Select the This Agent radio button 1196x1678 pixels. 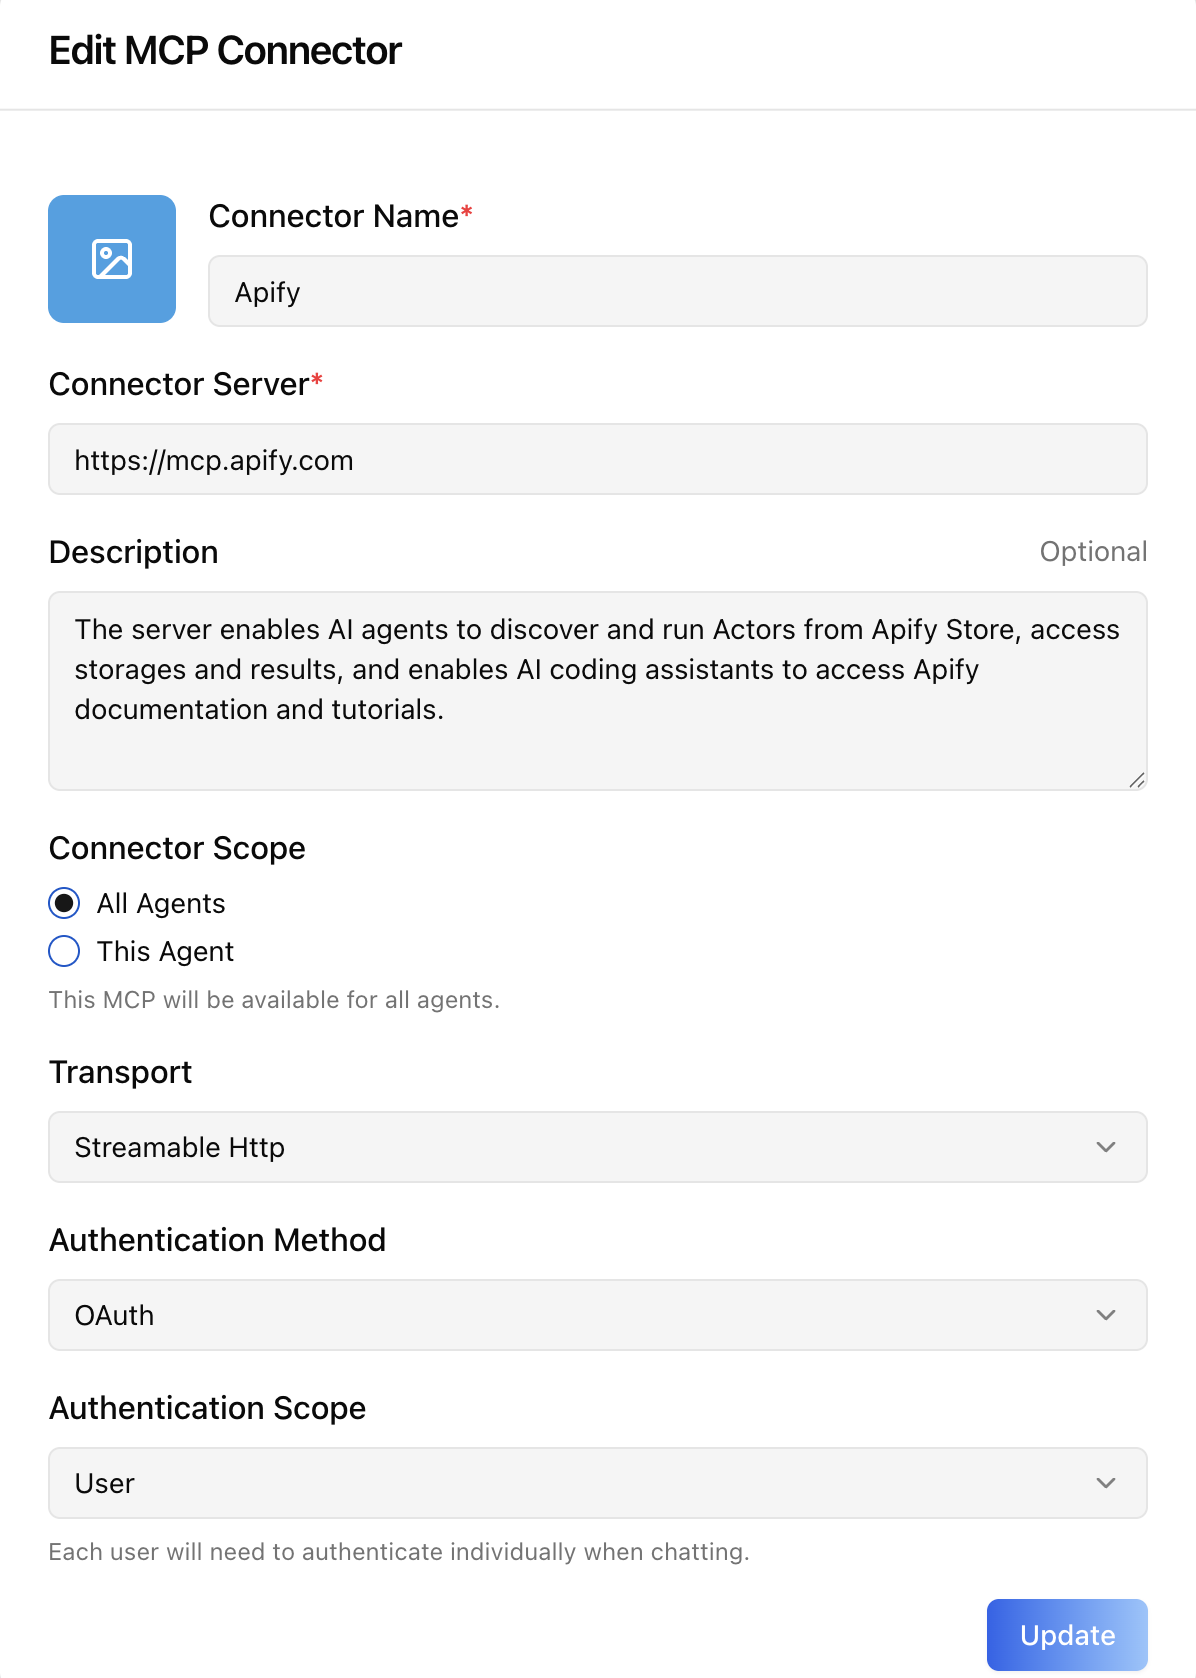[x=64, y=951]
